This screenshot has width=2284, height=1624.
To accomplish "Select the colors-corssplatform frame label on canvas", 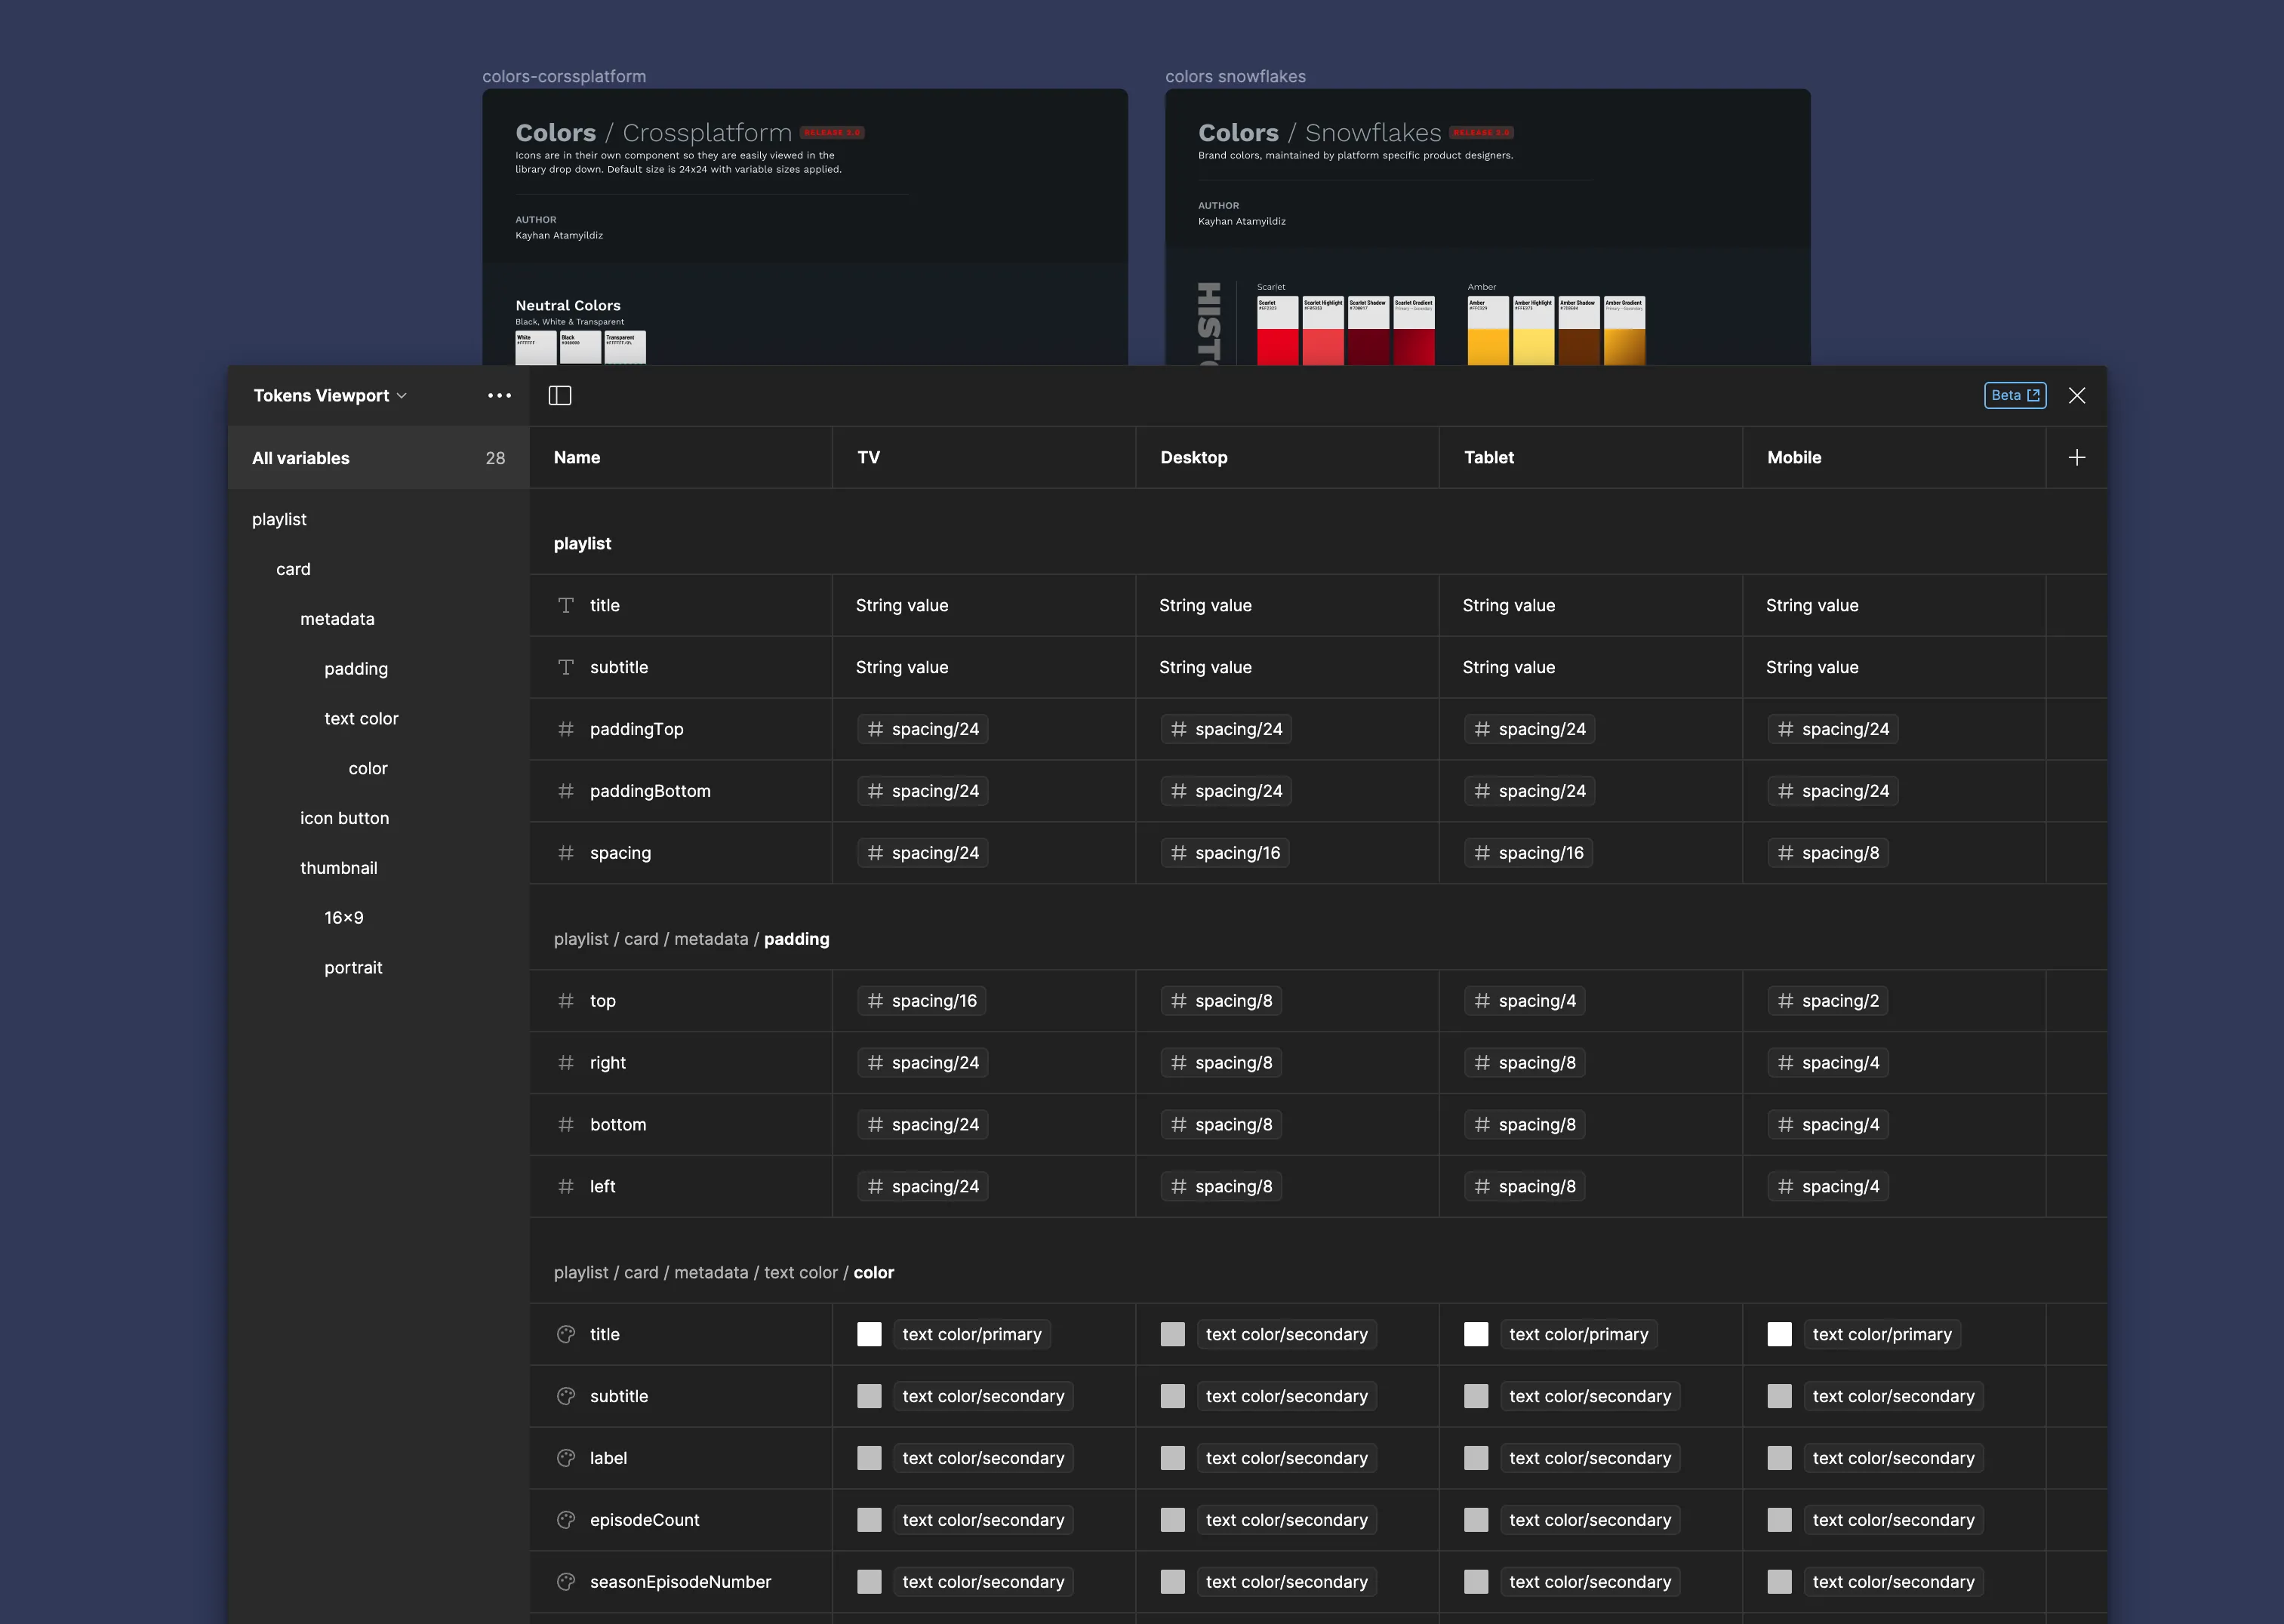I will click(564, 77).
